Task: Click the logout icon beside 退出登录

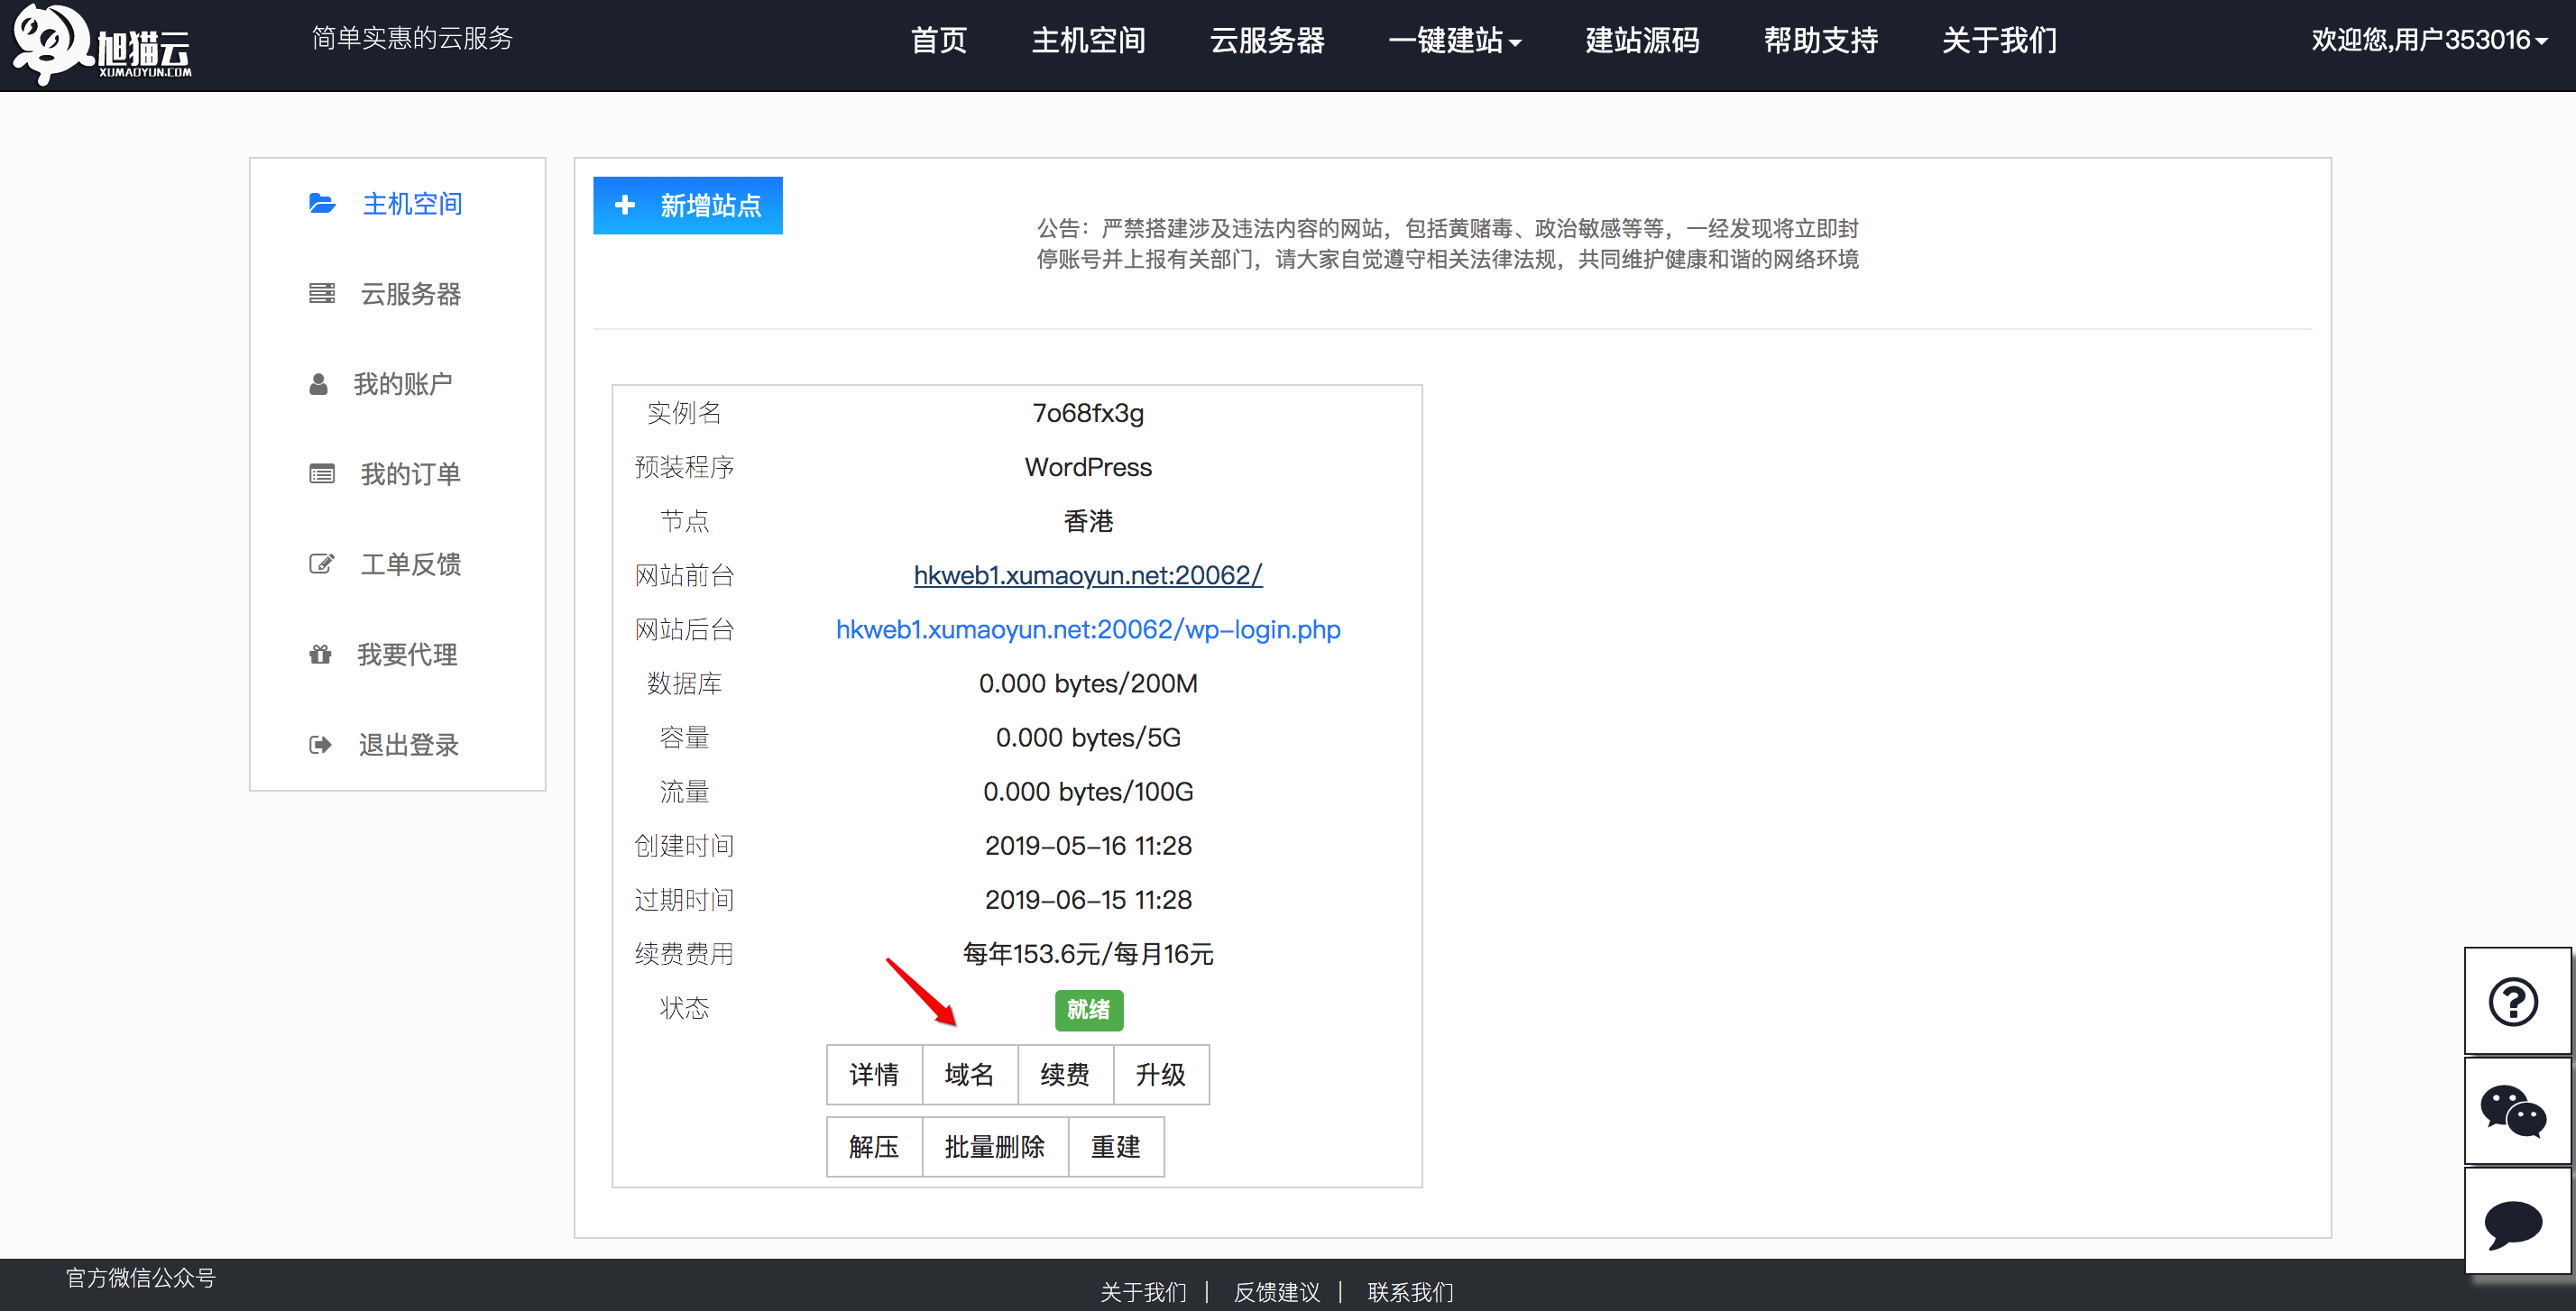Action: (x=320, y=744)
